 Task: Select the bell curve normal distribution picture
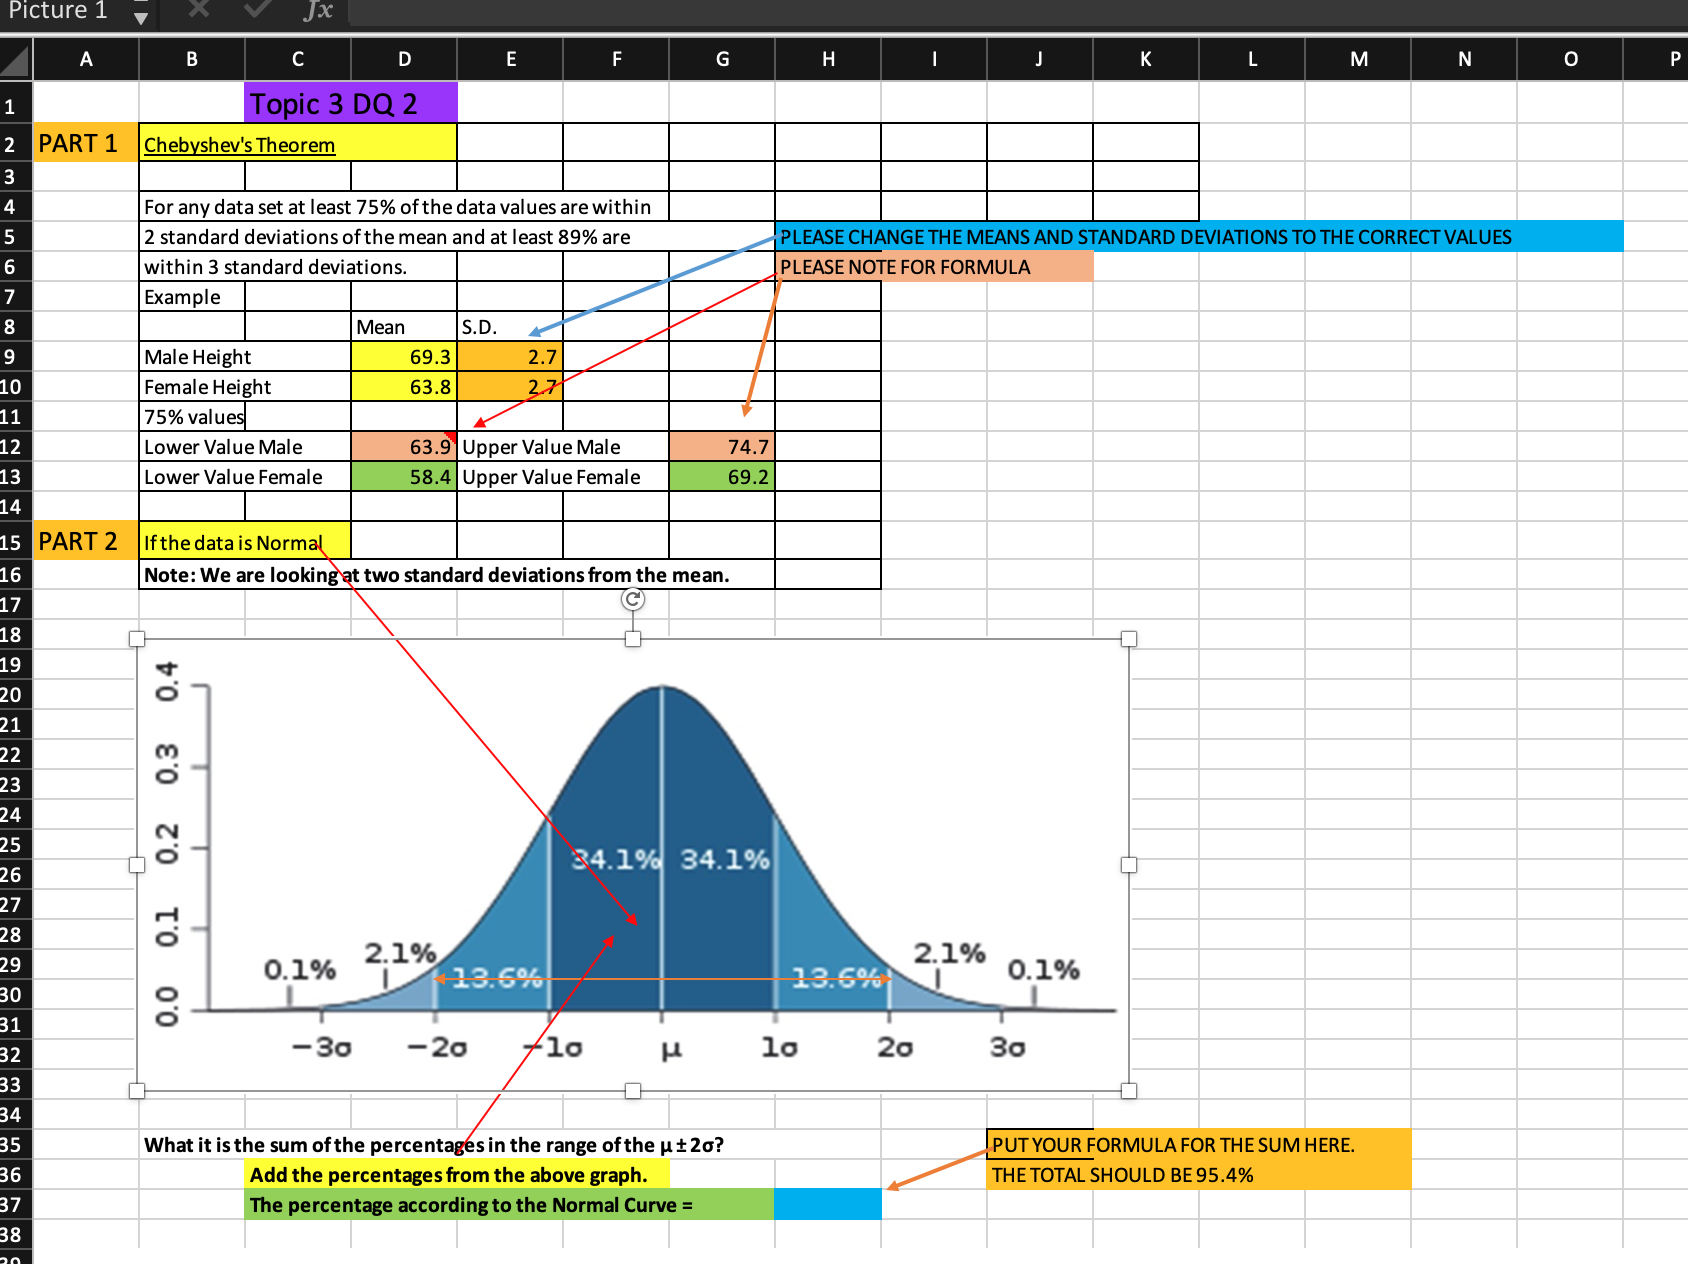pos(633,864)
